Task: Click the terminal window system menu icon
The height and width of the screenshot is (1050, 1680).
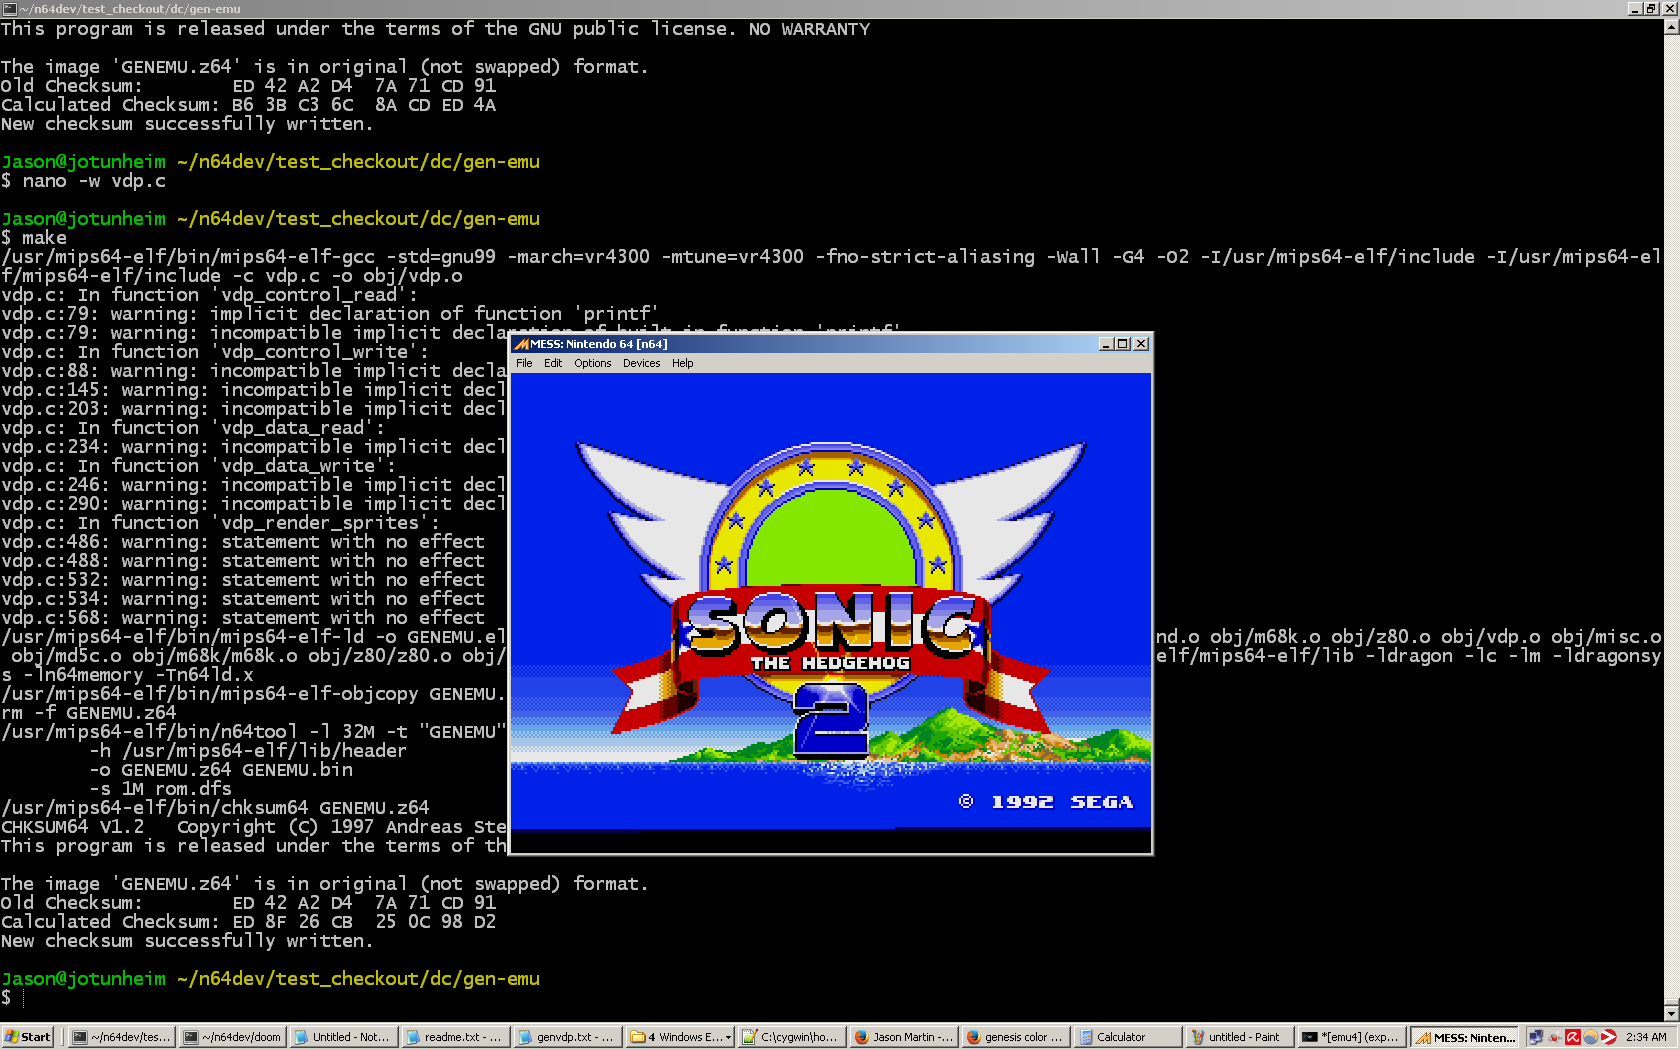Action: click(9, 8)
